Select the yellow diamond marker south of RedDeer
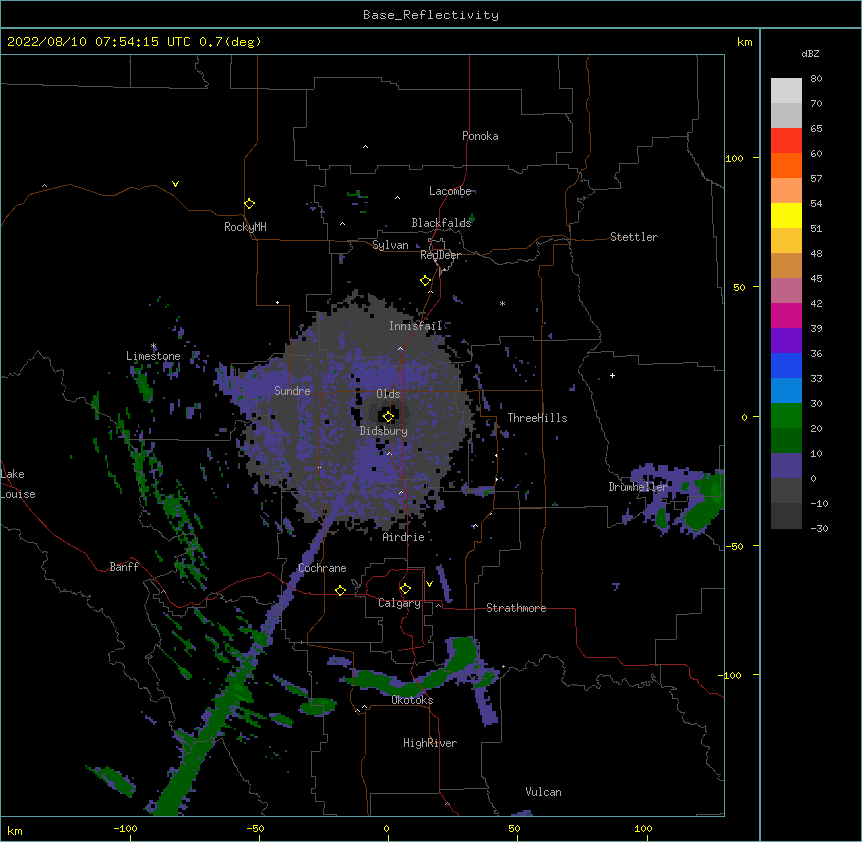The image size is (862, 842). [425, 281]
